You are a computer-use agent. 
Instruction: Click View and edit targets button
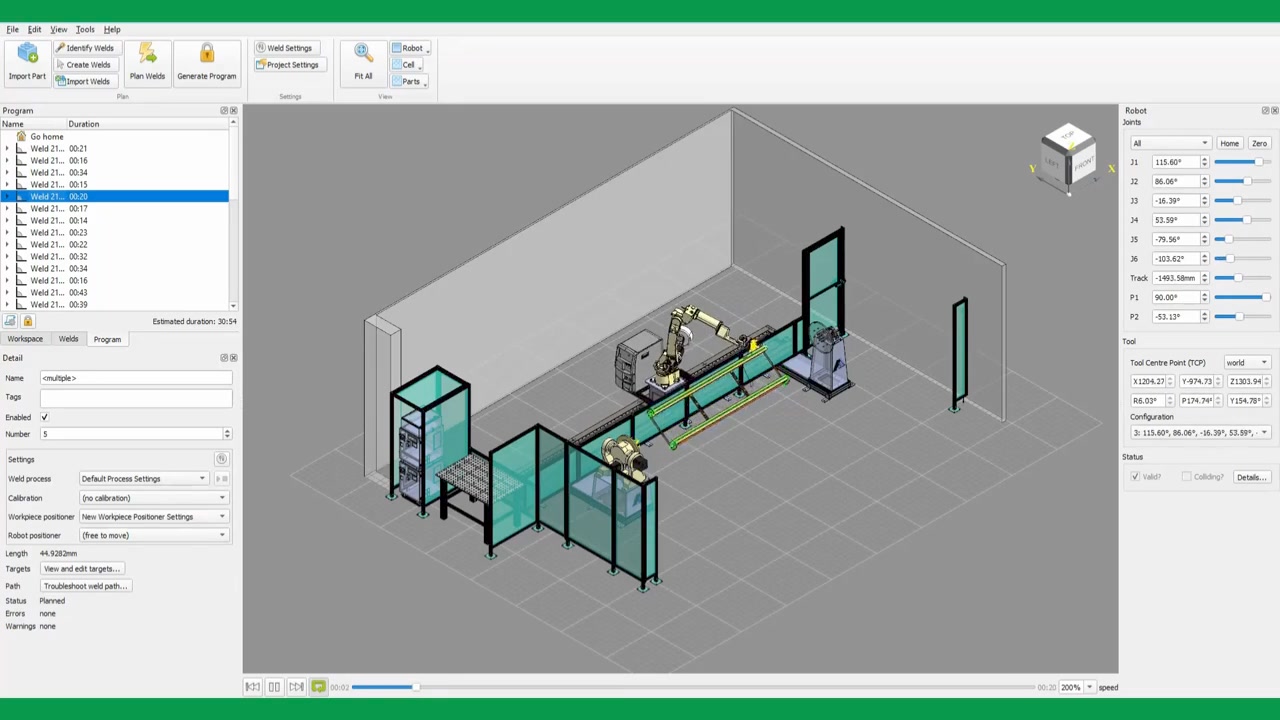pos(82,569)
